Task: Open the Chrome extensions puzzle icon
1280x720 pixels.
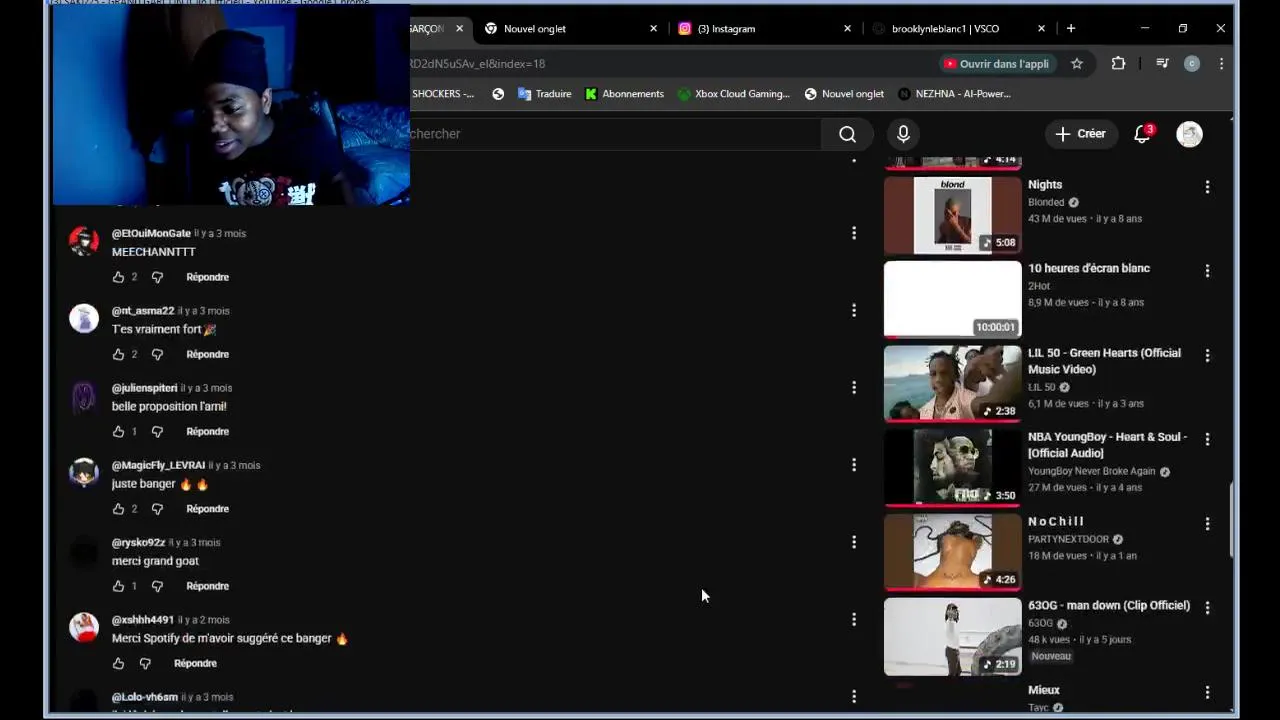Action: tap(1118, 64)
